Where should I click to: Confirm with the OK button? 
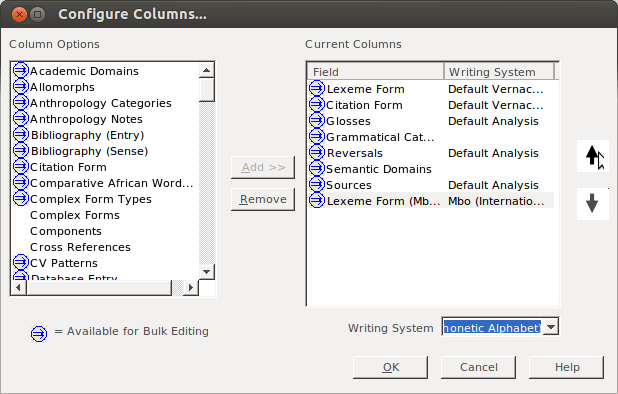point(390,367)
